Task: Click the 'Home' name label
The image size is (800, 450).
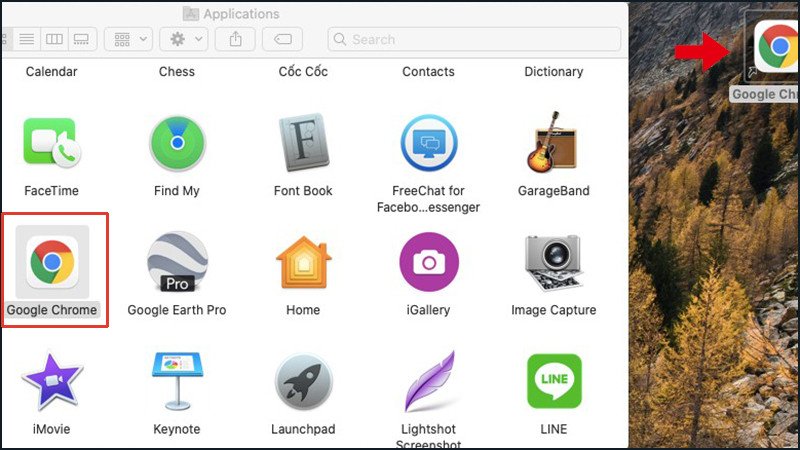Action: (x=303, y=310)
